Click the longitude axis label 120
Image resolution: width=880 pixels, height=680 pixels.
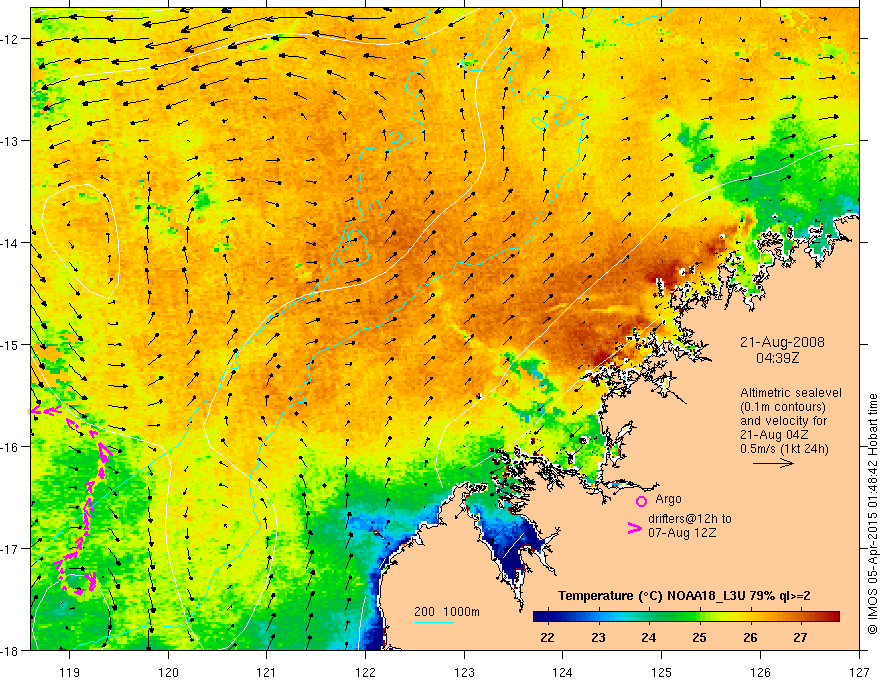(x=168, y=672)
